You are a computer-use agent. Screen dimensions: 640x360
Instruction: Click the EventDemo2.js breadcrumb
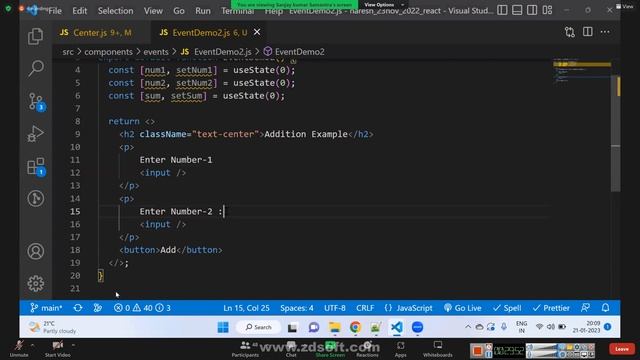coord(216,52)
